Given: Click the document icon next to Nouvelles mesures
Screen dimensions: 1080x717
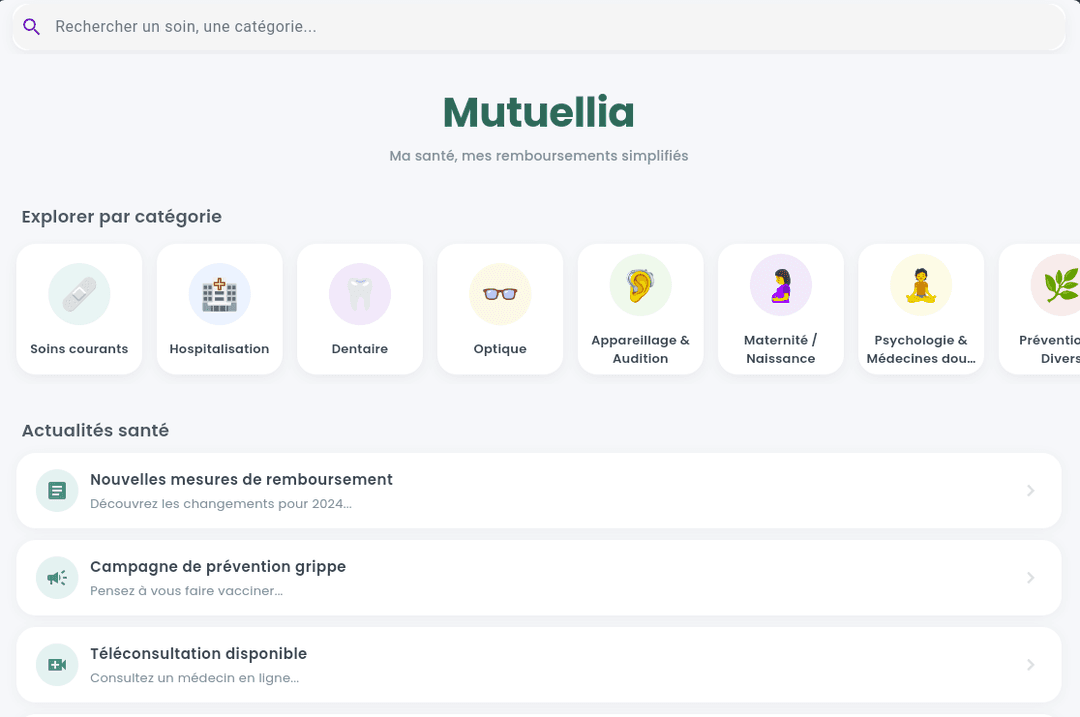Looking at the screenshot, I should pos(56,490).
